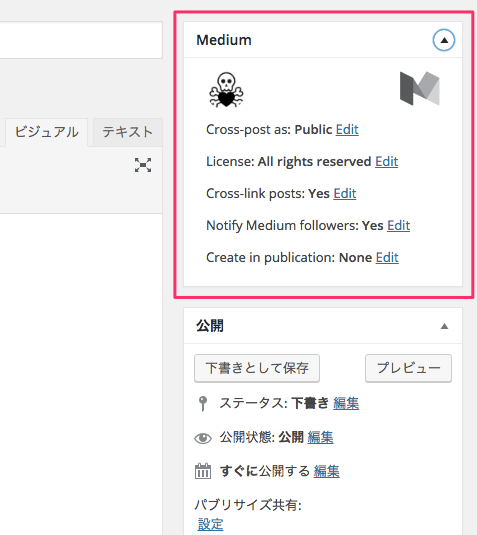Edit the ステータス value via 編集

point(346,404)
